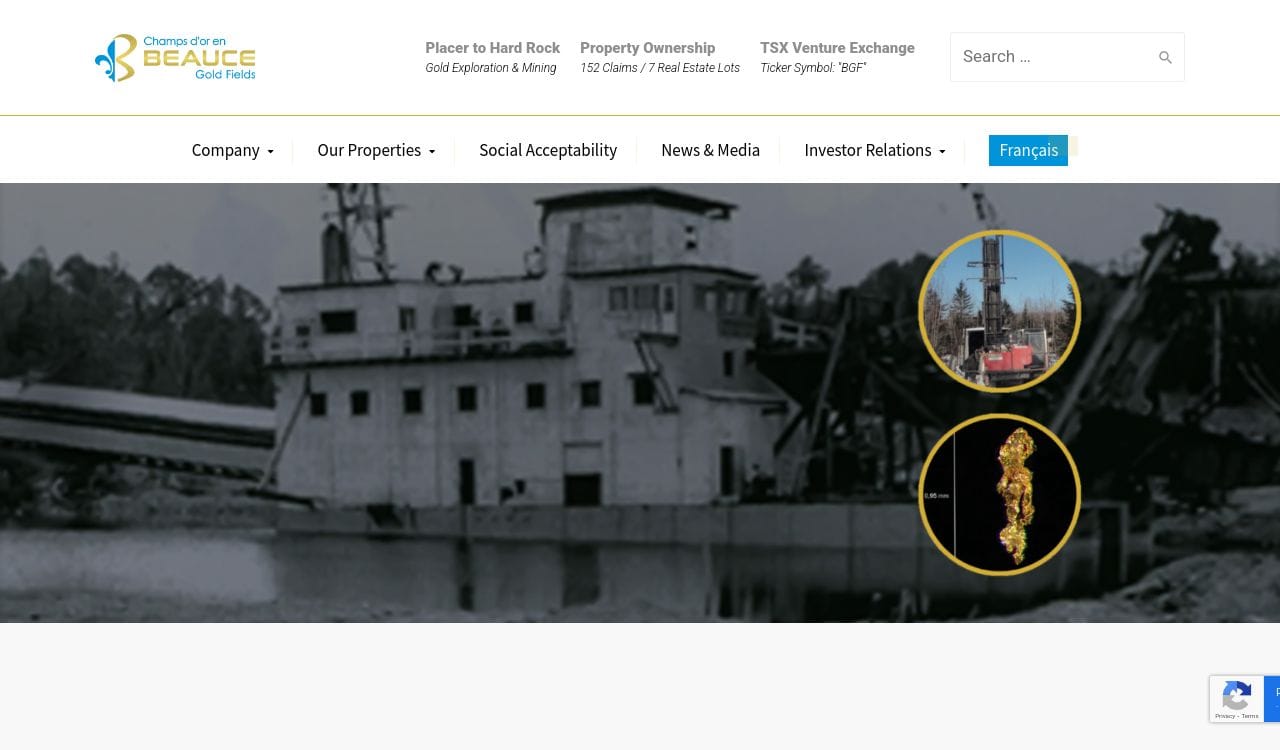
Task: Click the Placer to Hard Rock heading
Action: point(492,48)
